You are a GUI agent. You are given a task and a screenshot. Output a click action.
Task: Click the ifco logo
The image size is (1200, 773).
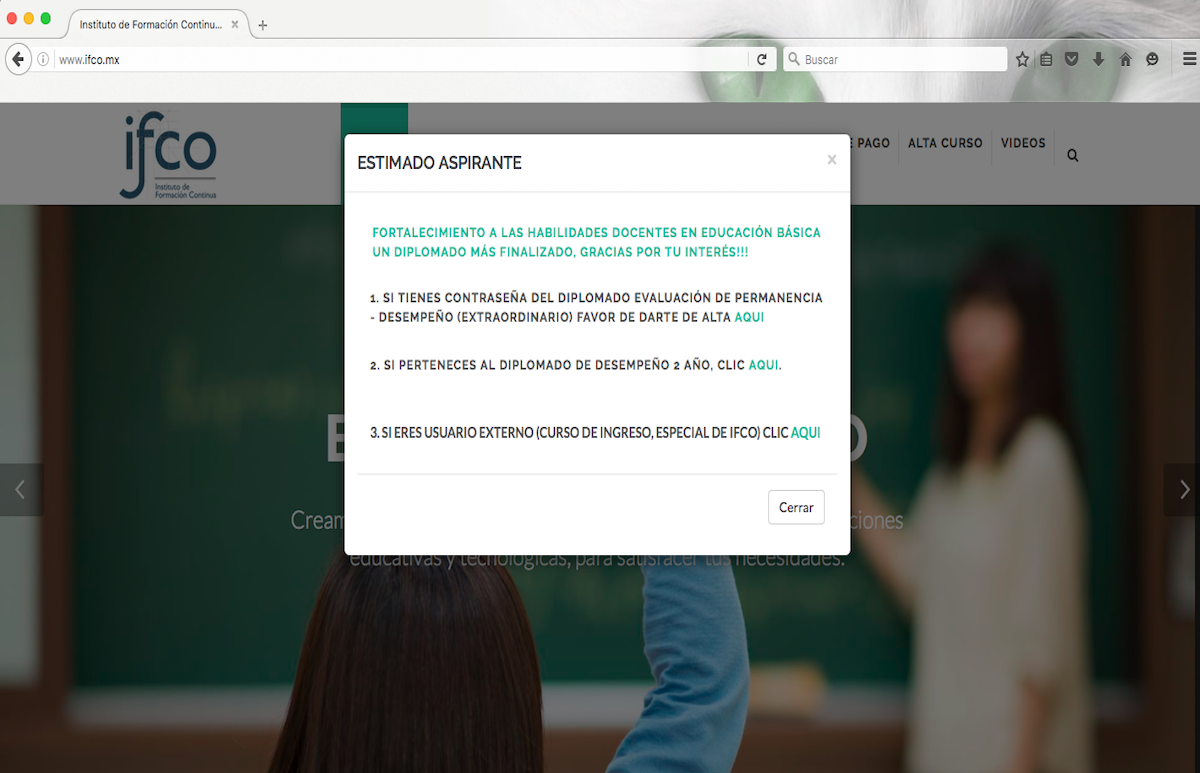point(168,155)
